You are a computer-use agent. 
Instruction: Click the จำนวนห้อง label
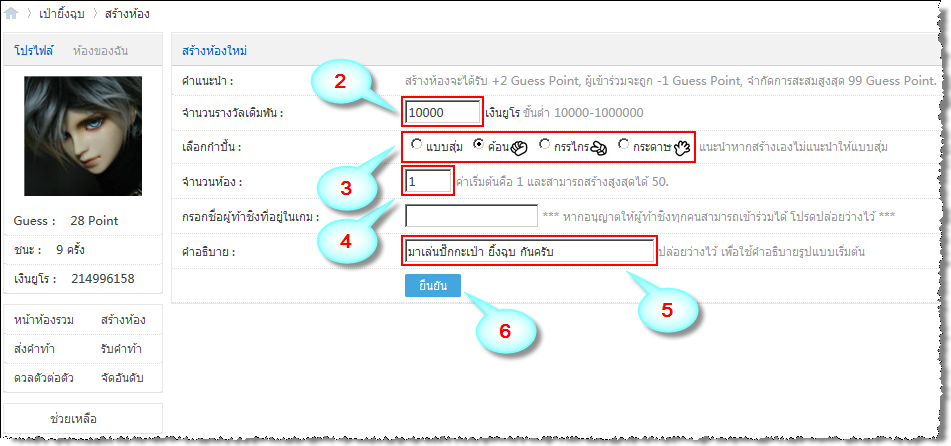tap(211, 181)
